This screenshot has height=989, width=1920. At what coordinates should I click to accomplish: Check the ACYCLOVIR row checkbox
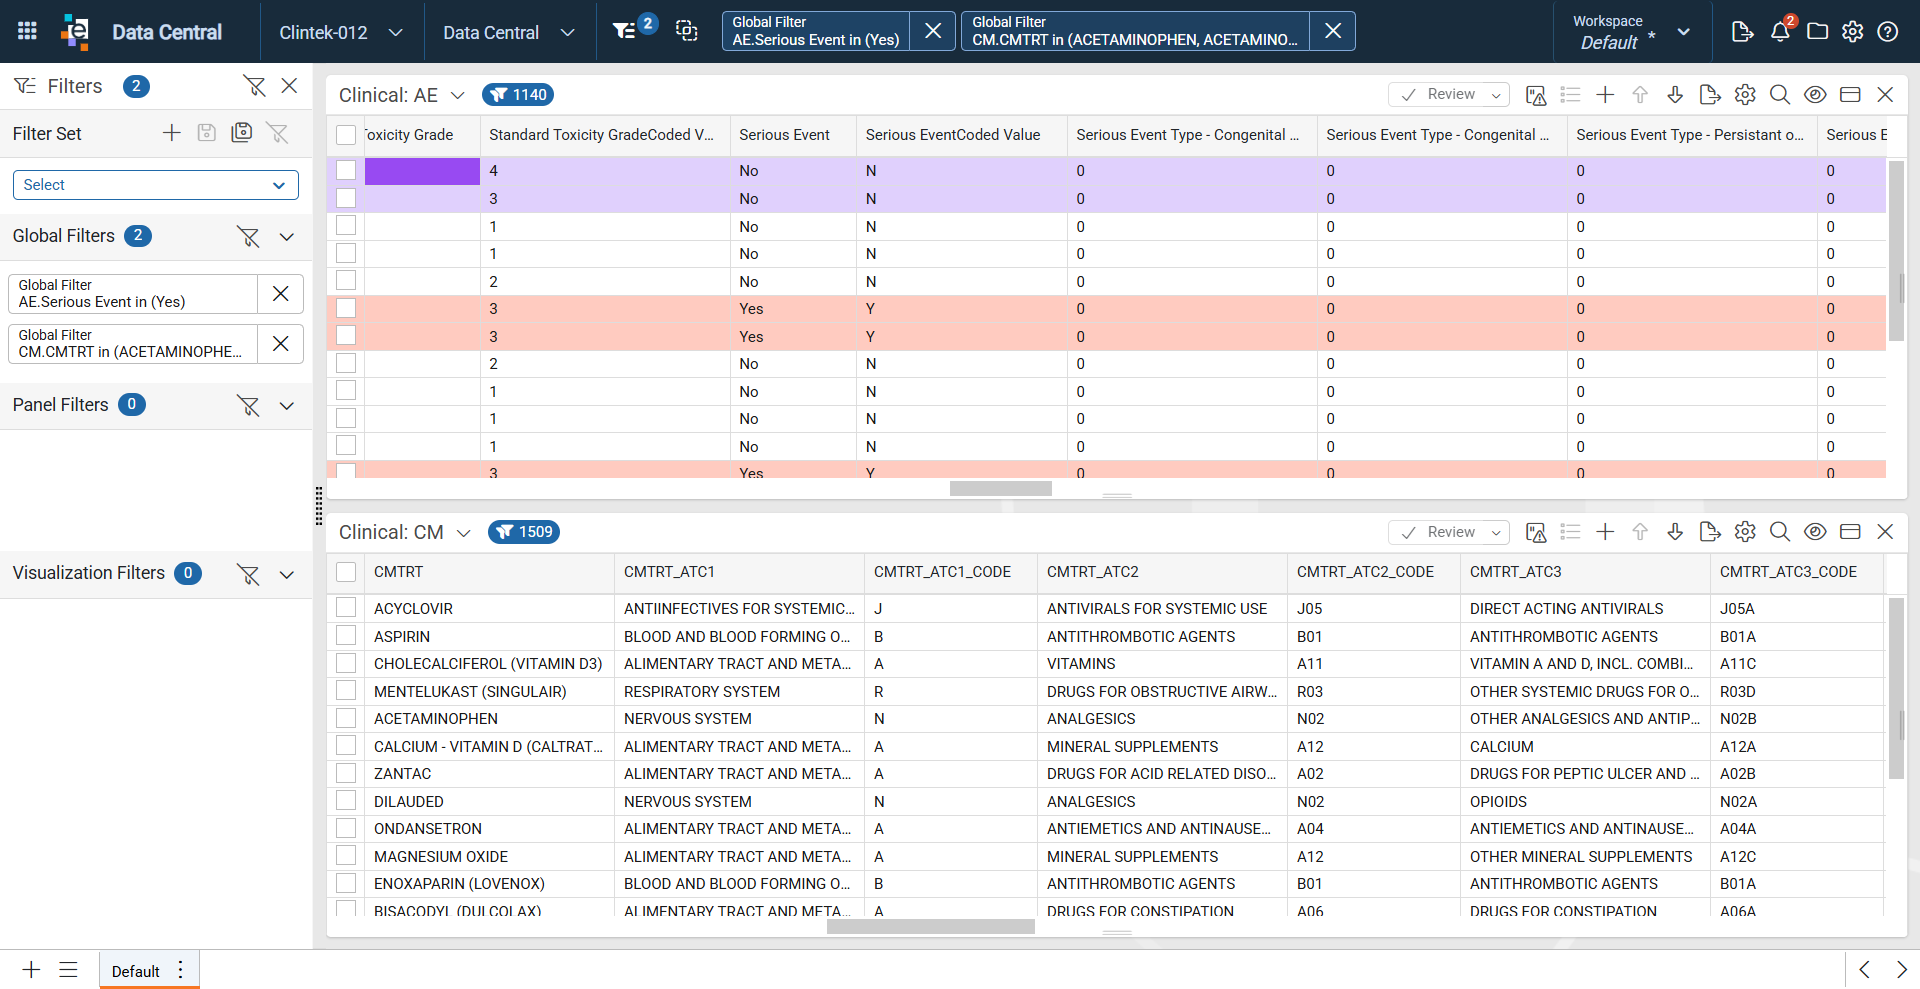pyautogui.click(x=346, y=608)
